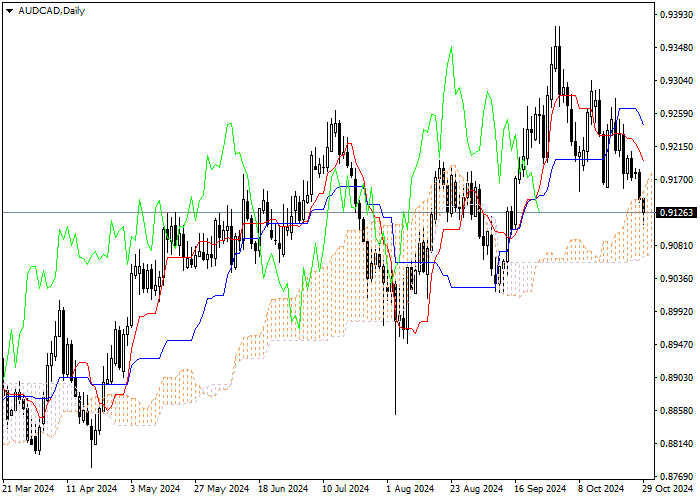Click the 23 Aug 2024 date label

coord(476,489)
